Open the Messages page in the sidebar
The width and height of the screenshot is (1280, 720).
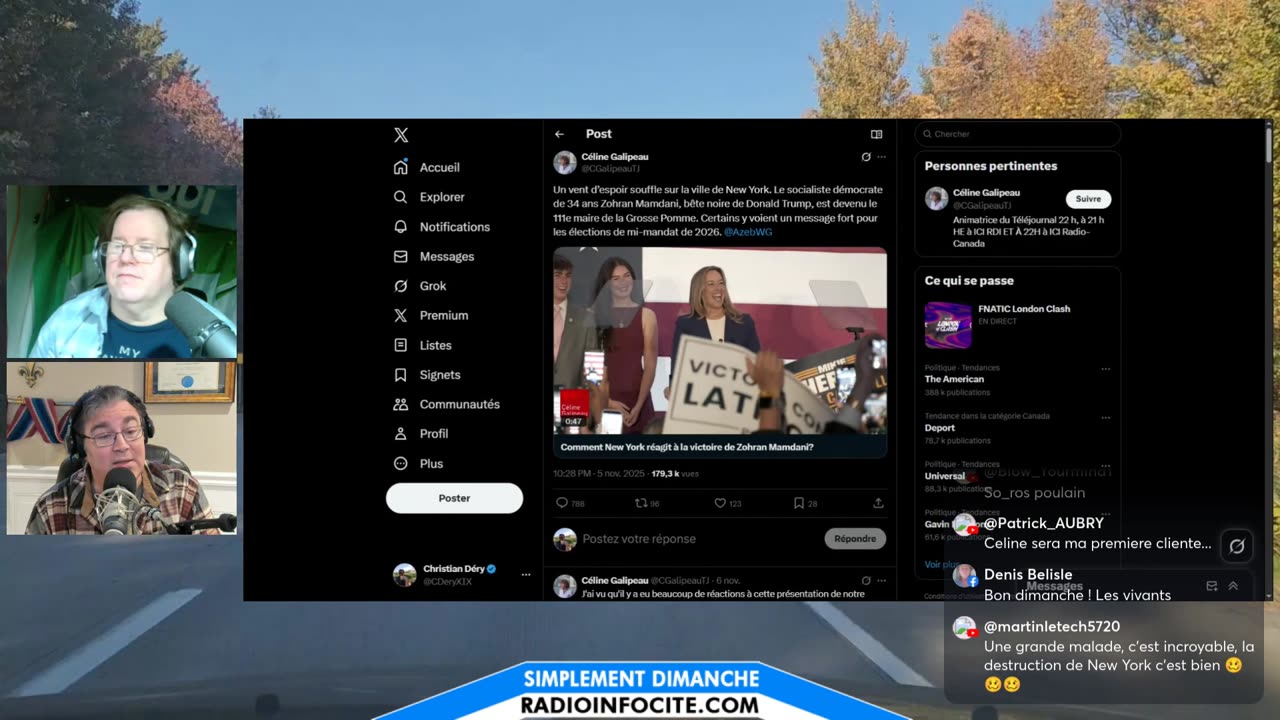click(434, 256)
